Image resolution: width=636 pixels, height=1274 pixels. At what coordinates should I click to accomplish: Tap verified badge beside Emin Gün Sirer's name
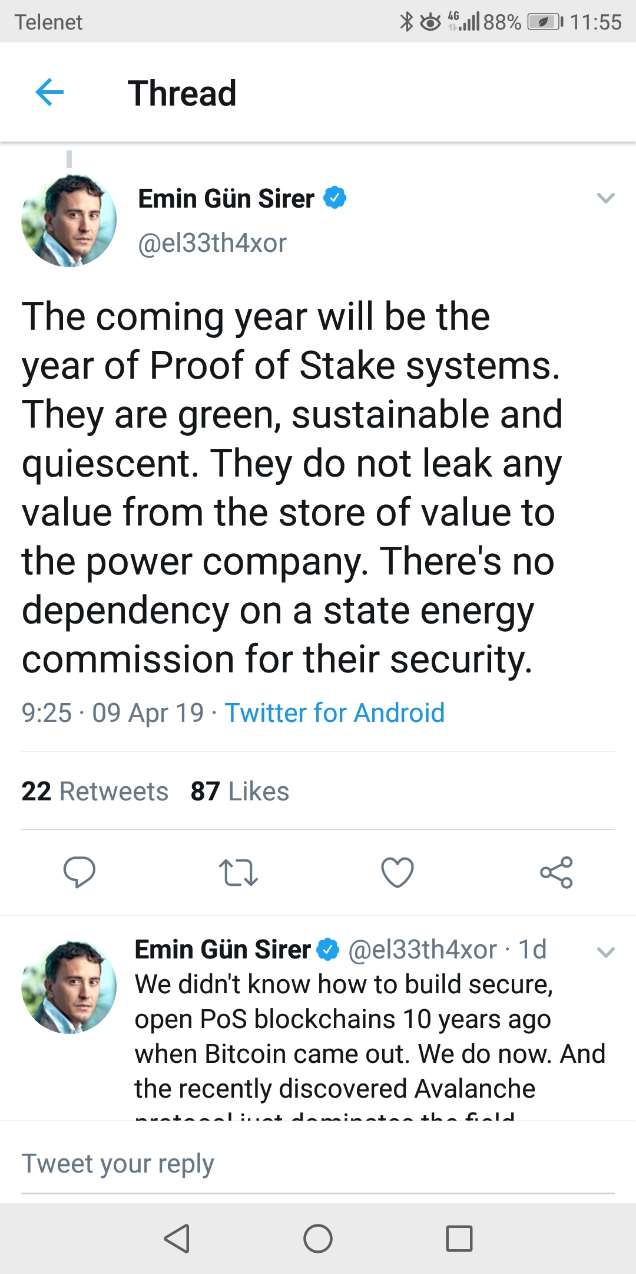[x=335, y=198]
